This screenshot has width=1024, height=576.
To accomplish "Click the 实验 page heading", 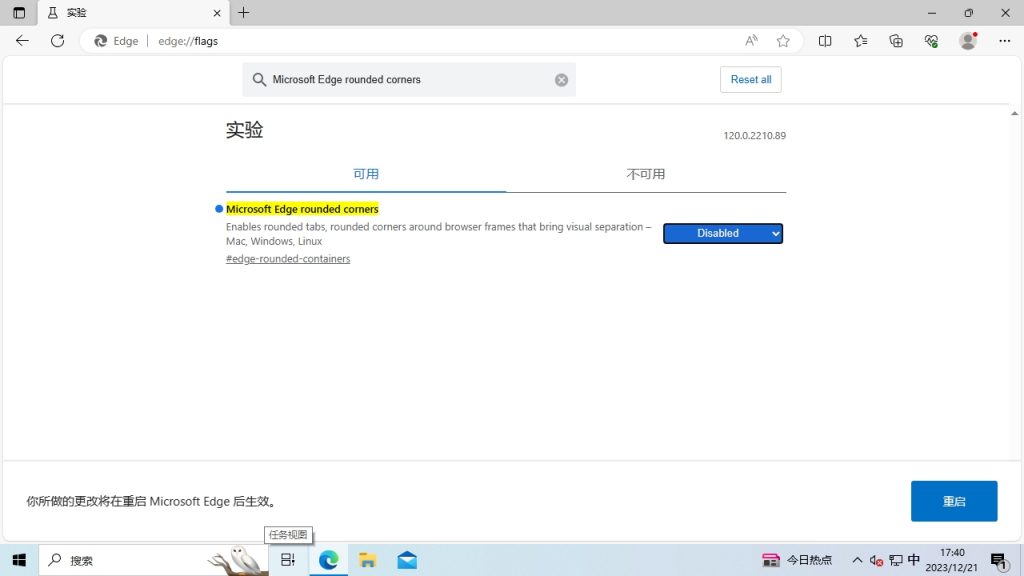I will pyautogui.click(x=244, y=129).
